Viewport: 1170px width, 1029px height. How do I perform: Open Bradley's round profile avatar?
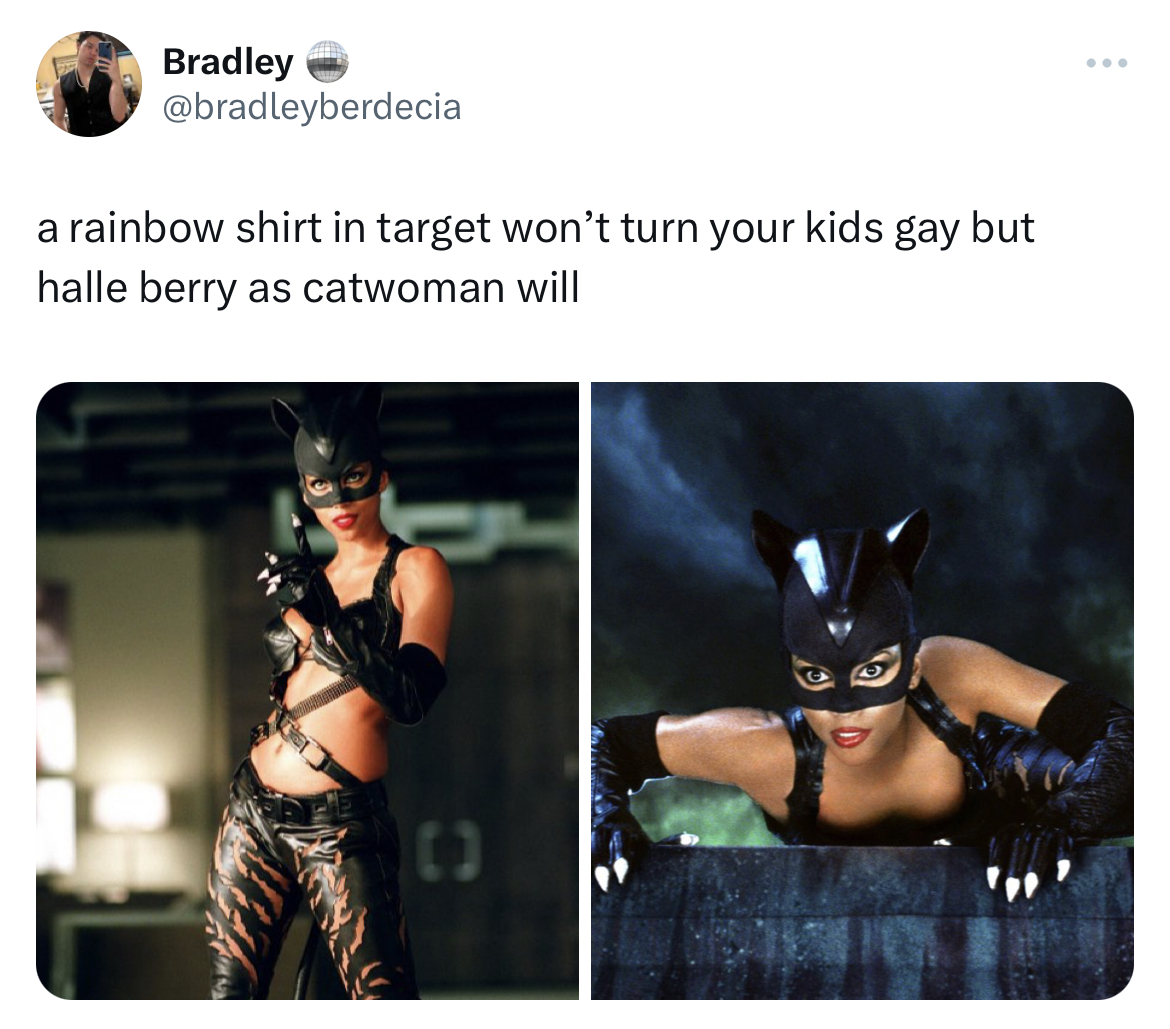coord(89,84)
